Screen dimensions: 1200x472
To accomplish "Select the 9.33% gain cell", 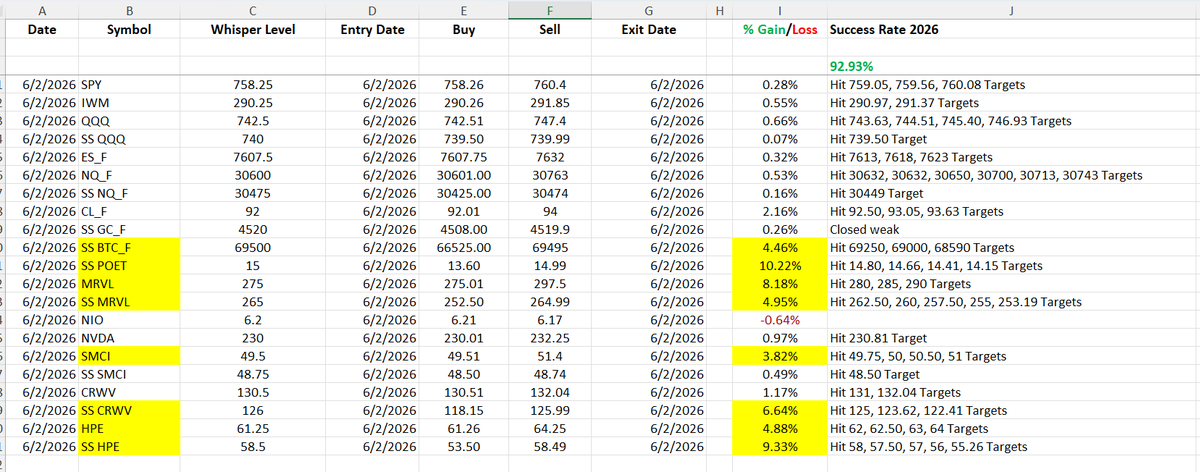I will click(779, 446).
